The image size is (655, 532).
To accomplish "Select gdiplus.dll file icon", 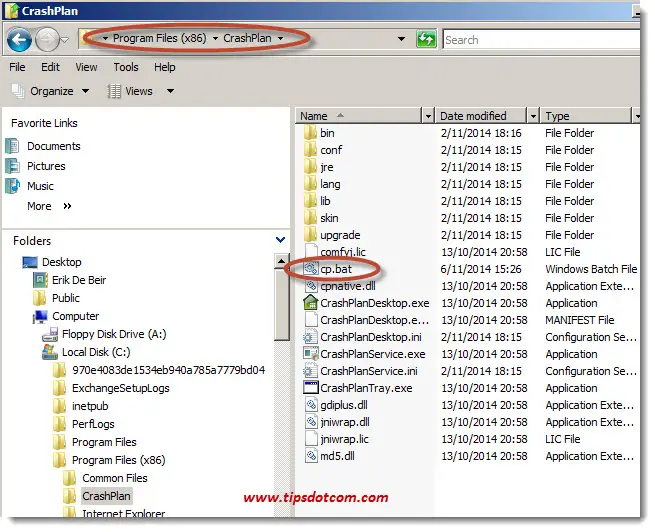I will (x=311, y=405).
